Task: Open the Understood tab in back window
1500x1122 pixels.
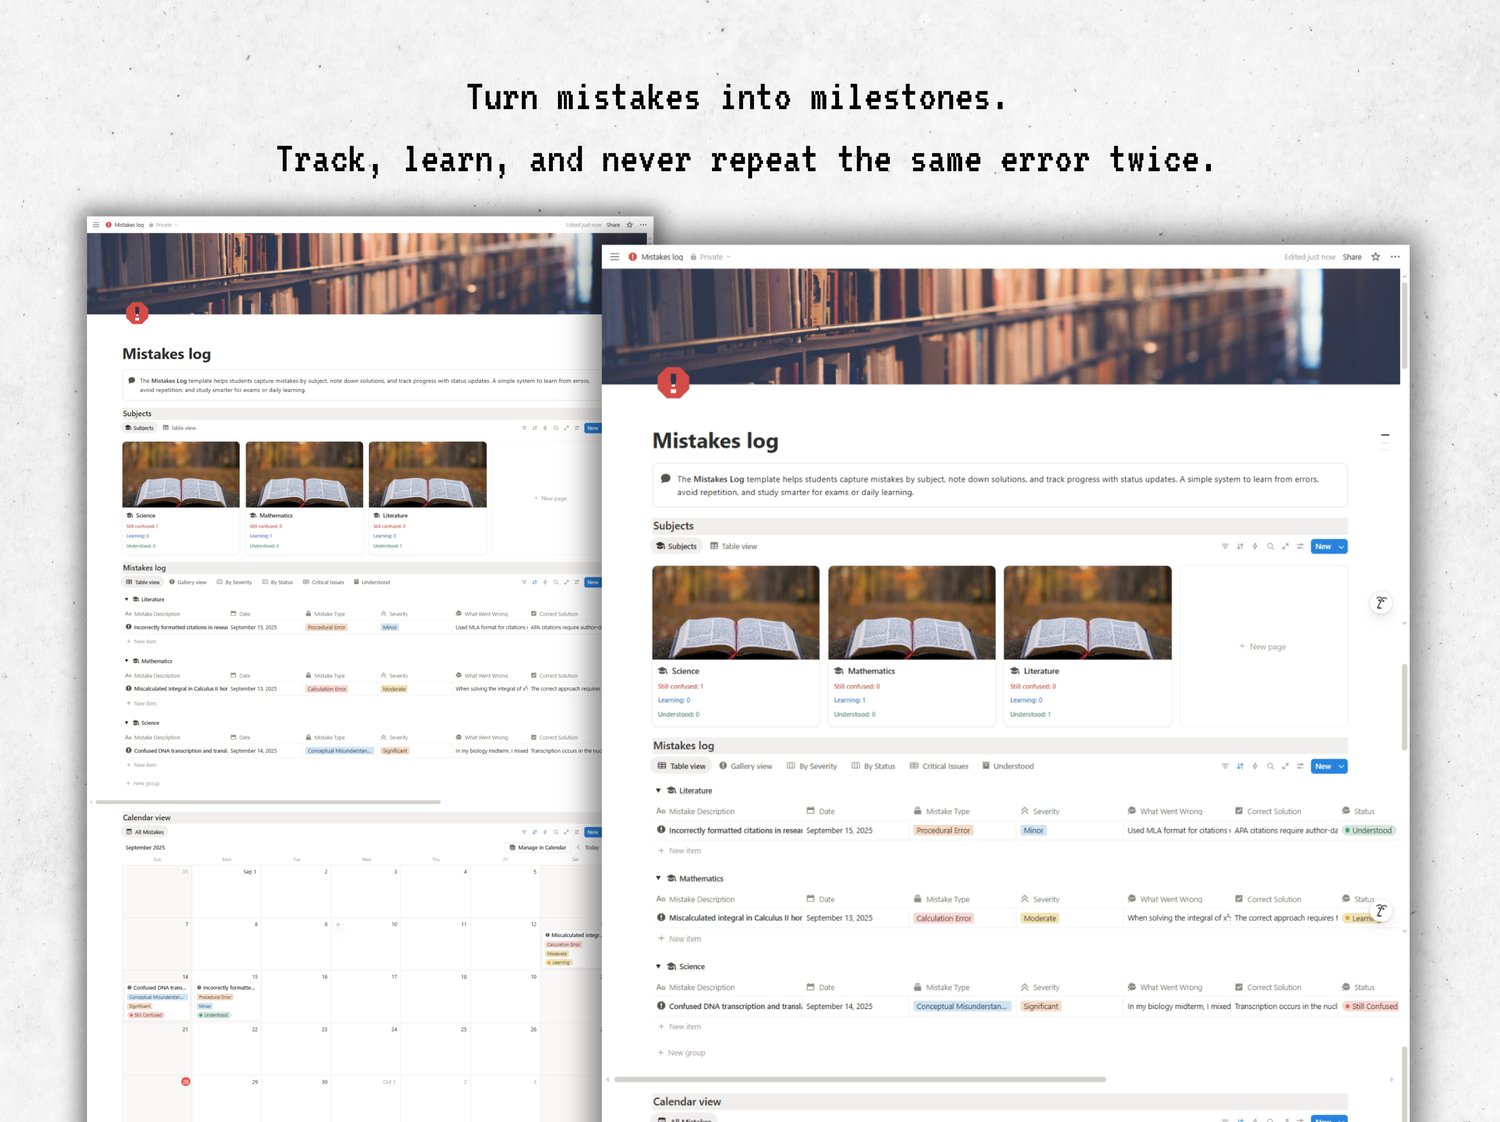Action: 372,582
